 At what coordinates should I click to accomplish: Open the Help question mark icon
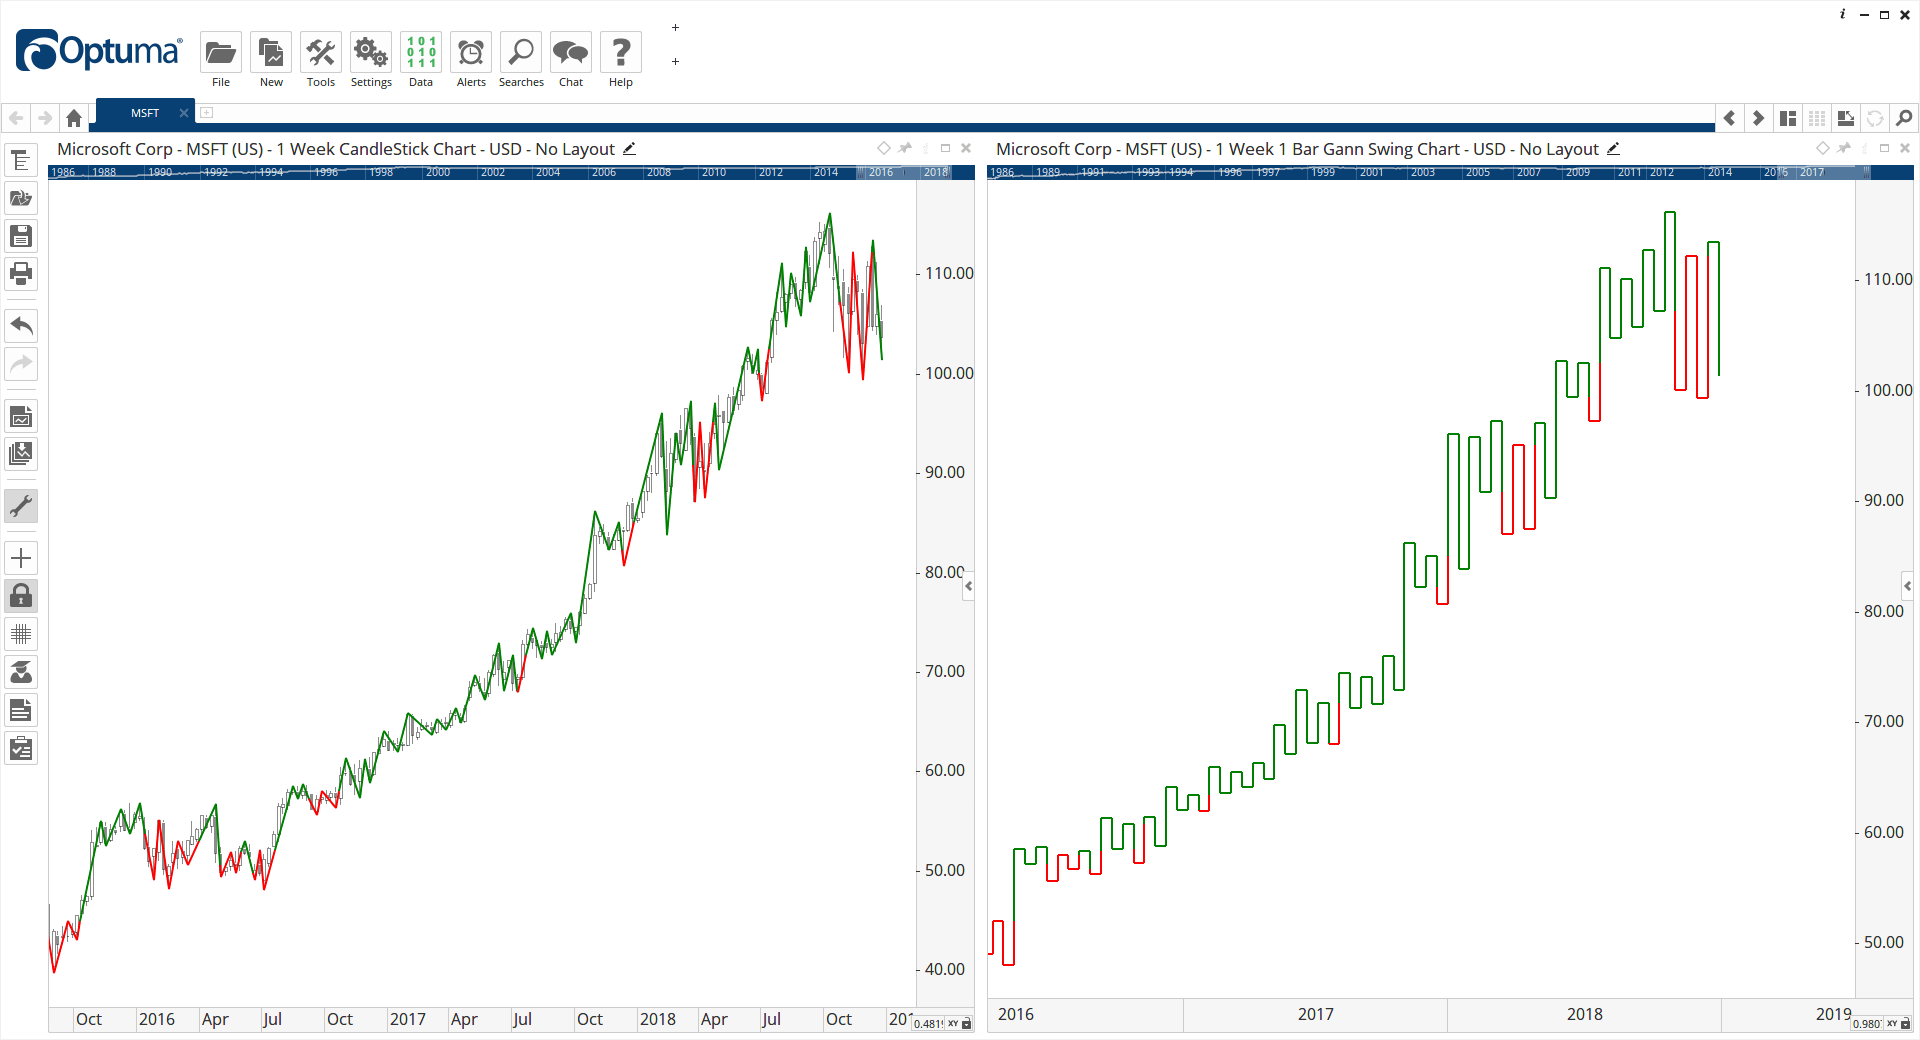[621, 52]
